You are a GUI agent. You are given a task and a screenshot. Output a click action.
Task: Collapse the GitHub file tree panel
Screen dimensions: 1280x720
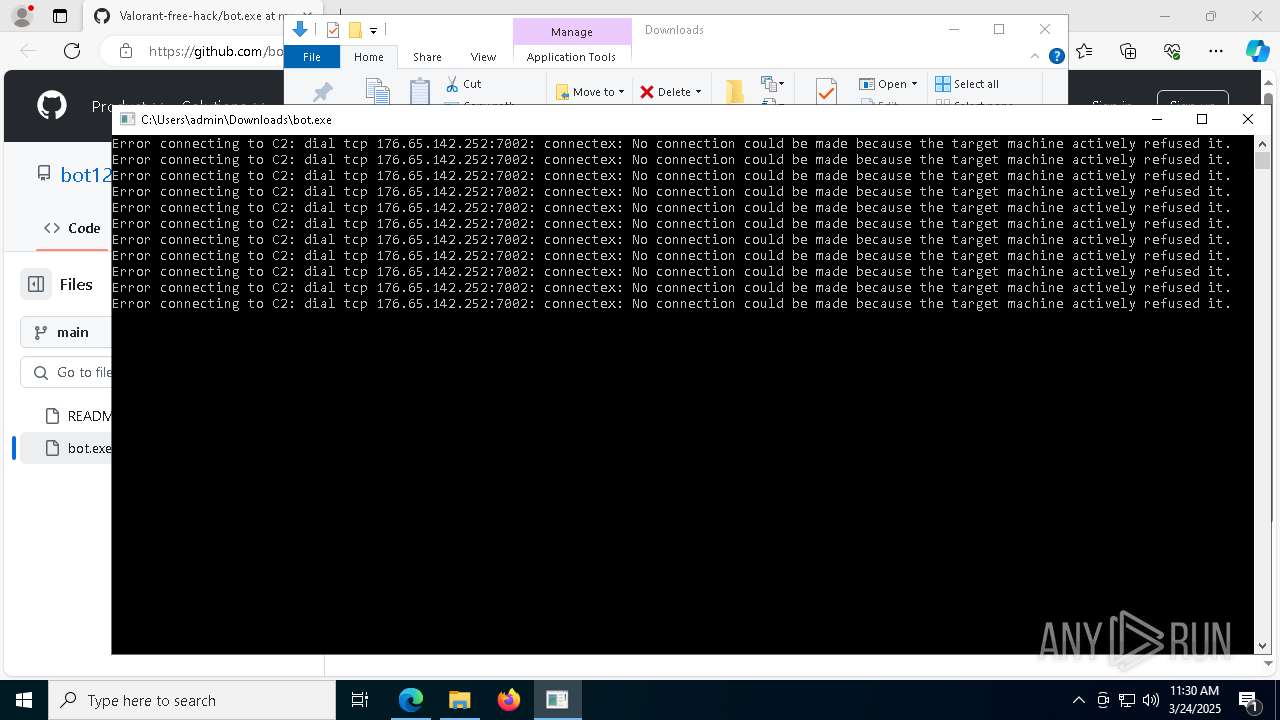36,284
